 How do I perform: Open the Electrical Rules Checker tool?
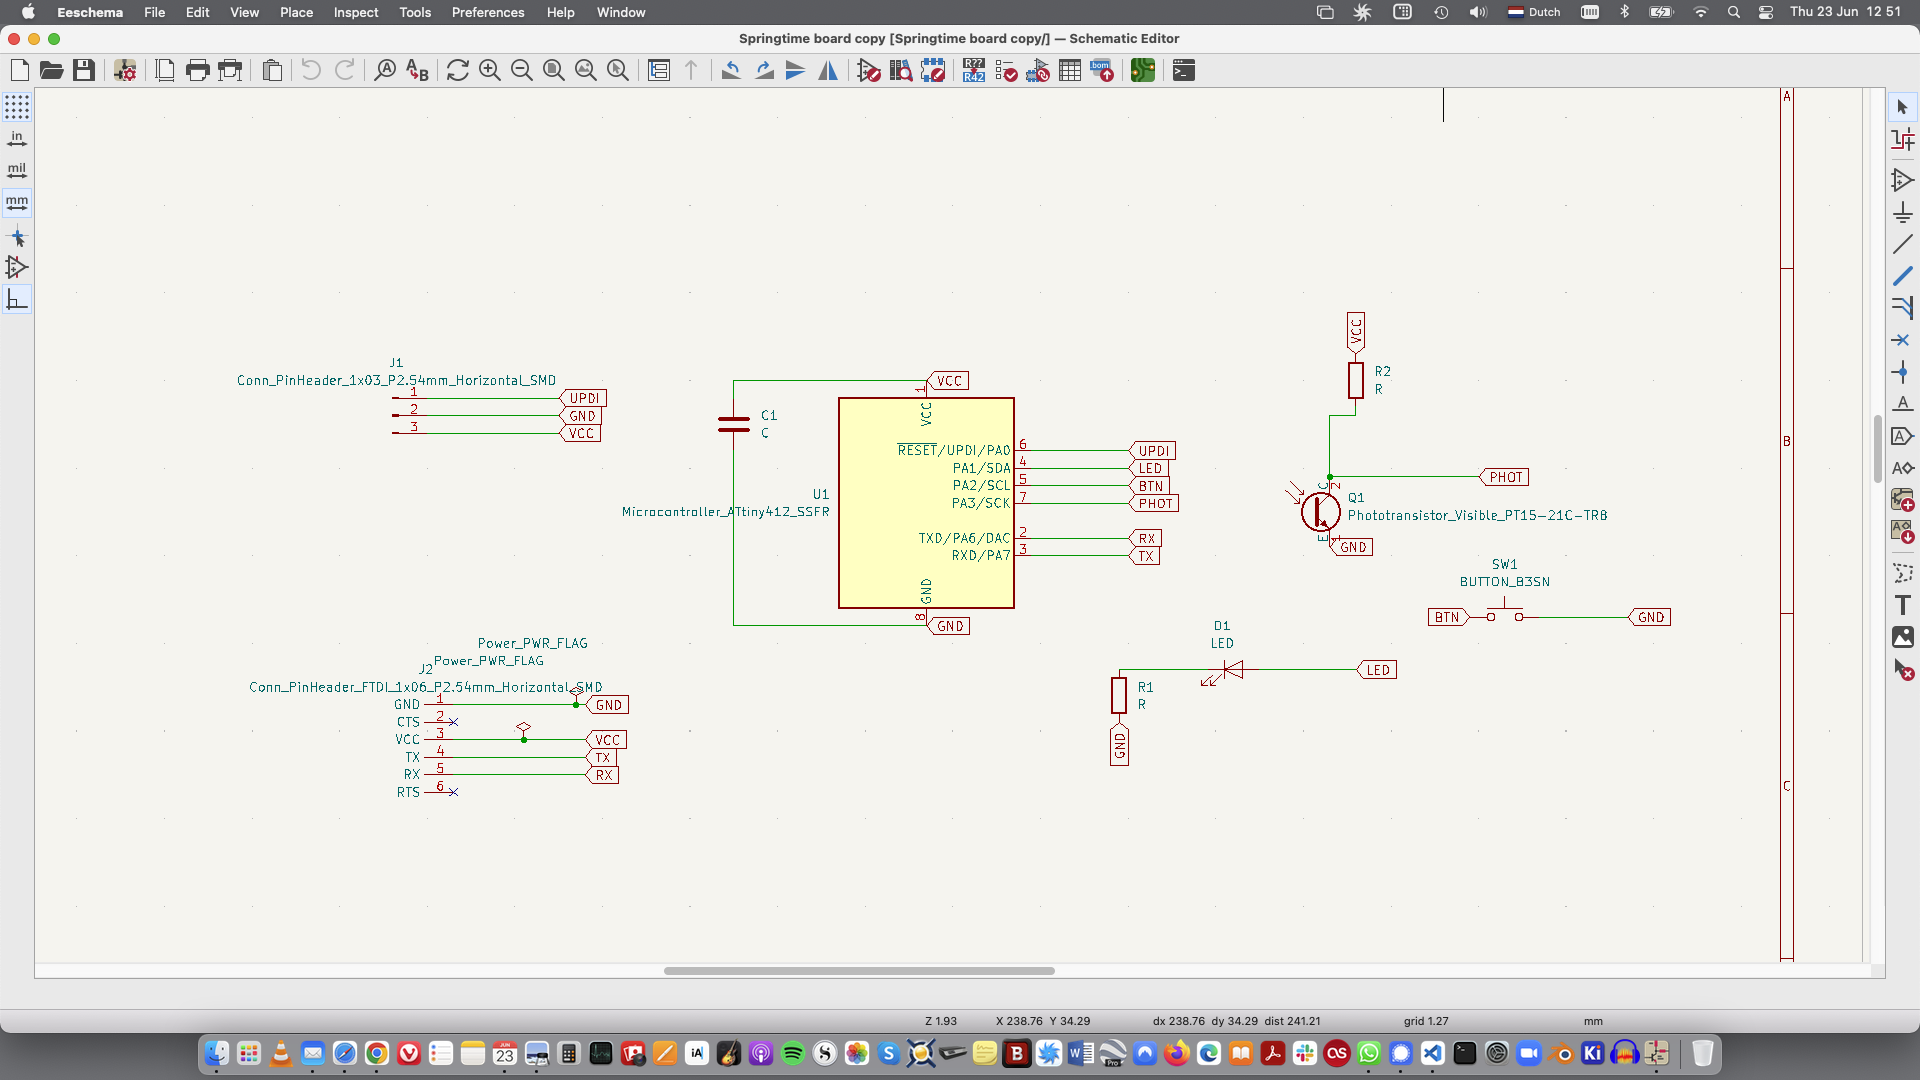click(x=1006, y=70)
